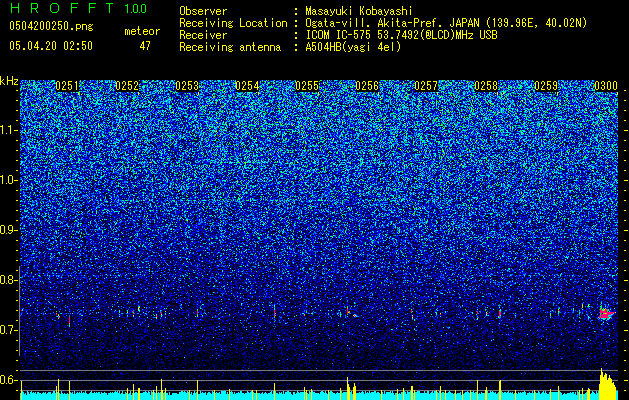The image size is (629, 400).
Task: Click the 'Receiving antenna' label
Action: [x=230, y=47]
